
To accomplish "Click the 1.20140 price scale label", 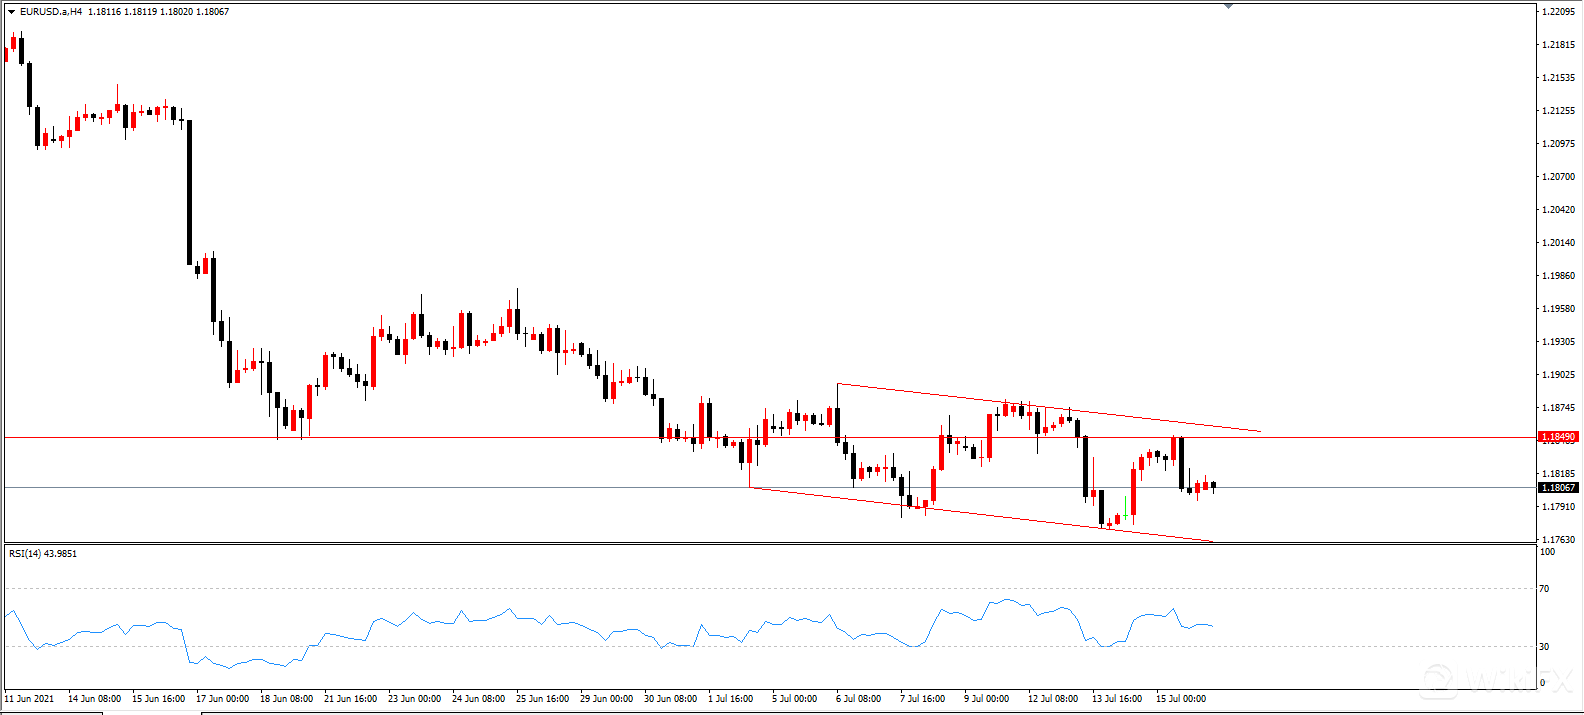I will [x=1558, y=243].
